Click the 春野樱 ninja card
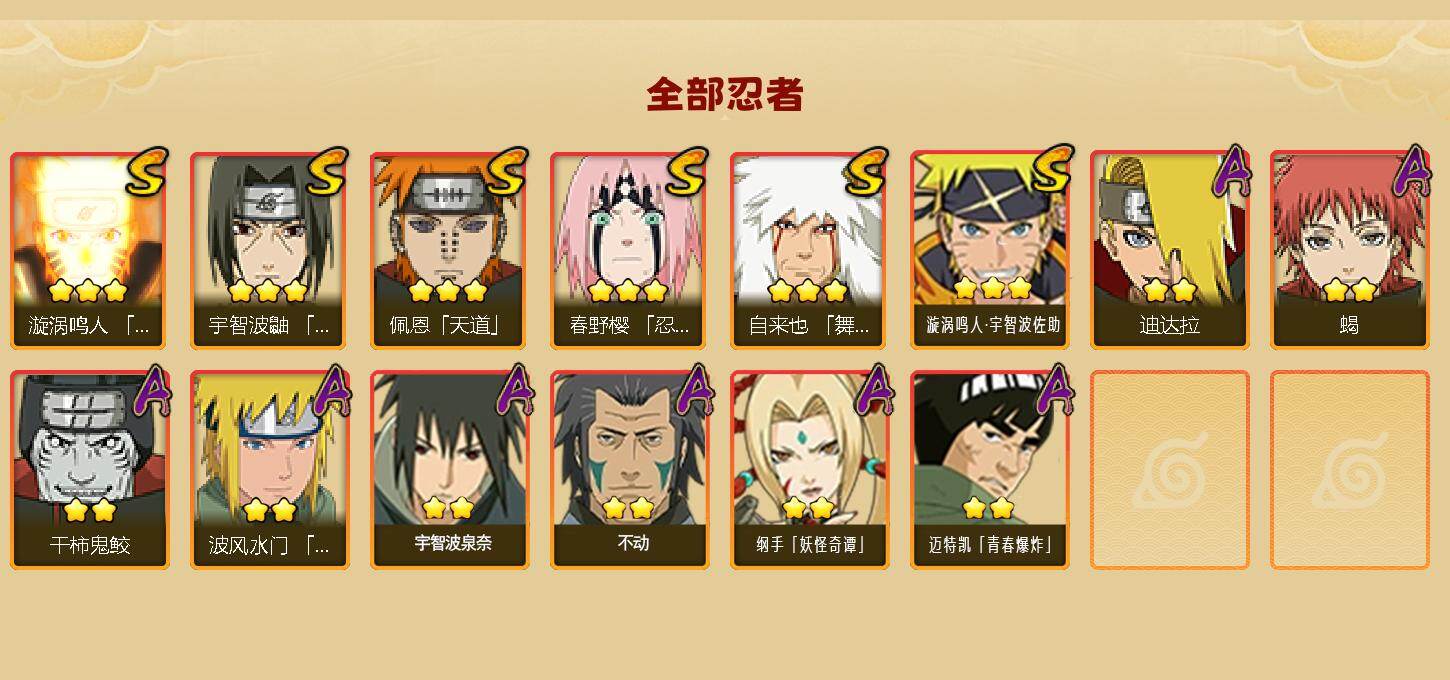Screen dimensions: 1450x680 pos(629,250)
